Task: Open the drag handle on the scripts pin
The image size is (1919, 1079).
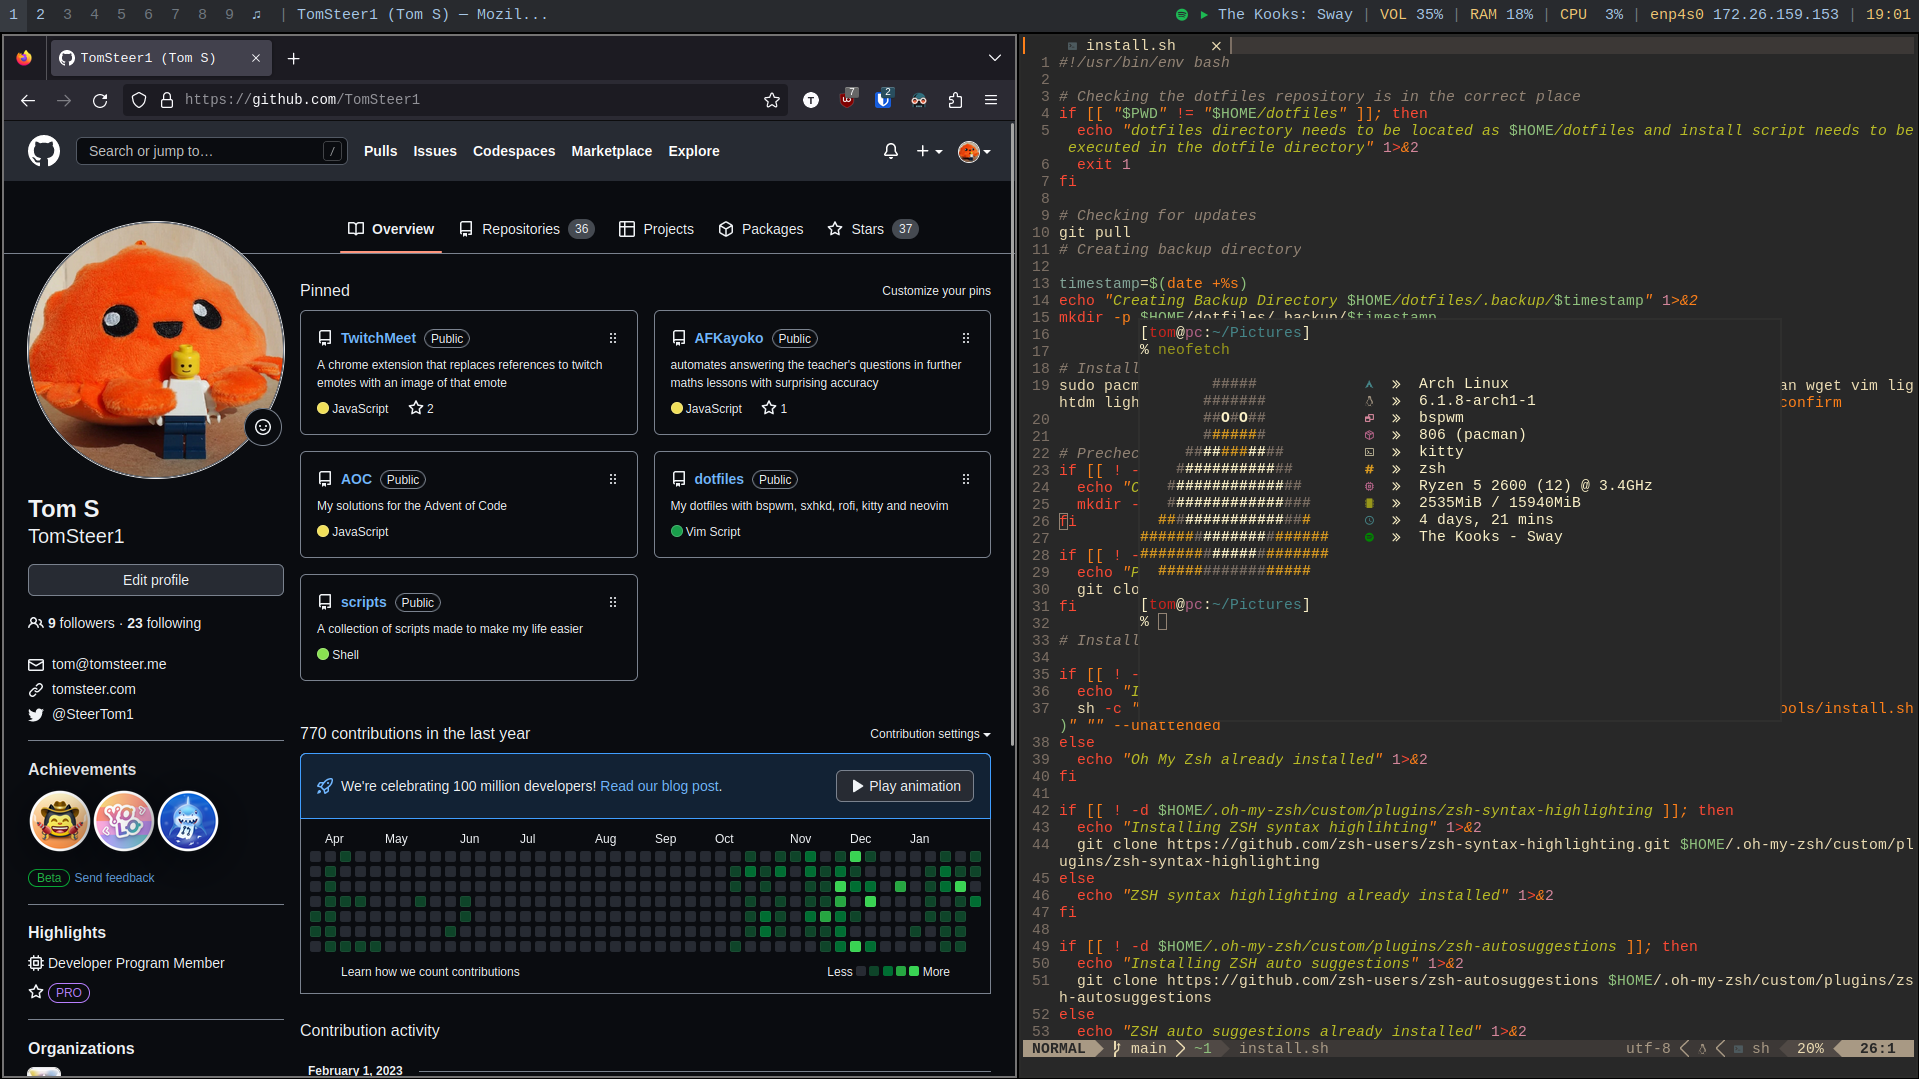Action: tap(613, 602)
